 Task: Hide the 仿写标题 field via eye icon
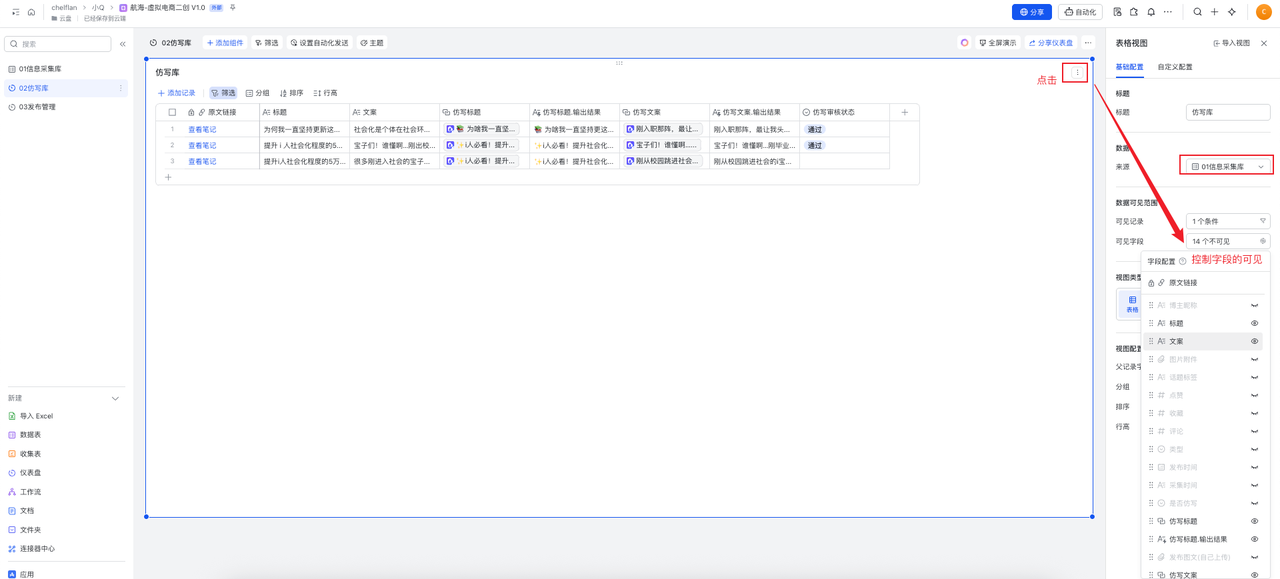click(x=1254, y=521)
